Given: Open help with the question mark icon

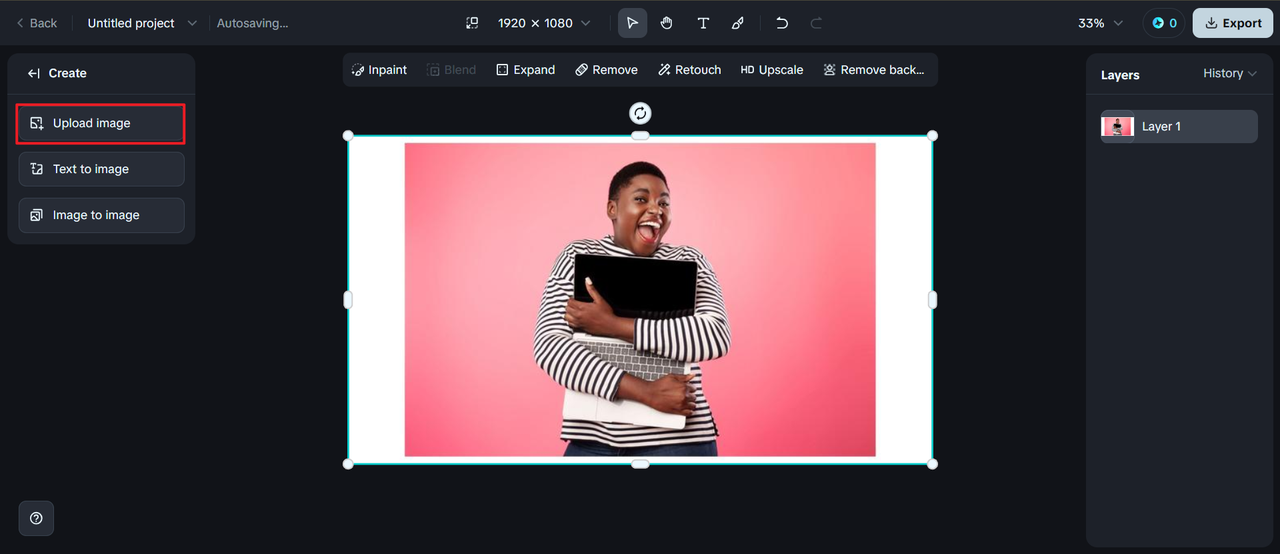Looking at the screenshot, I should coord(36,518).
